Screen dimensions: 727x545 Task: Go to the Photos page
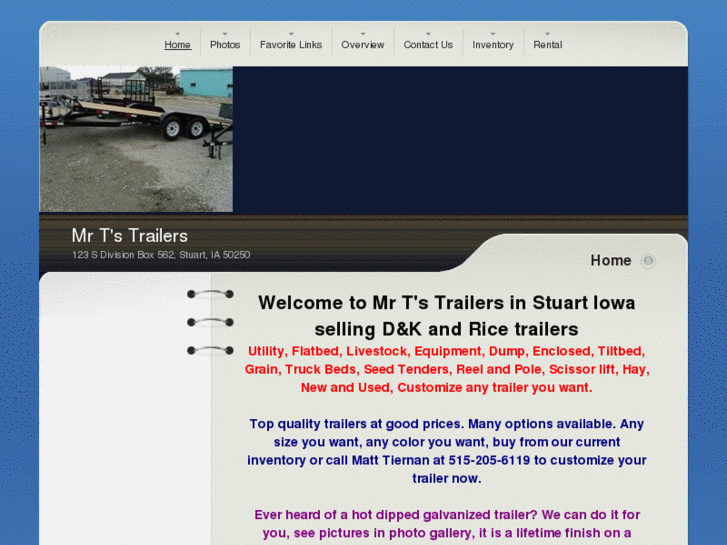[x=225, y=45]
